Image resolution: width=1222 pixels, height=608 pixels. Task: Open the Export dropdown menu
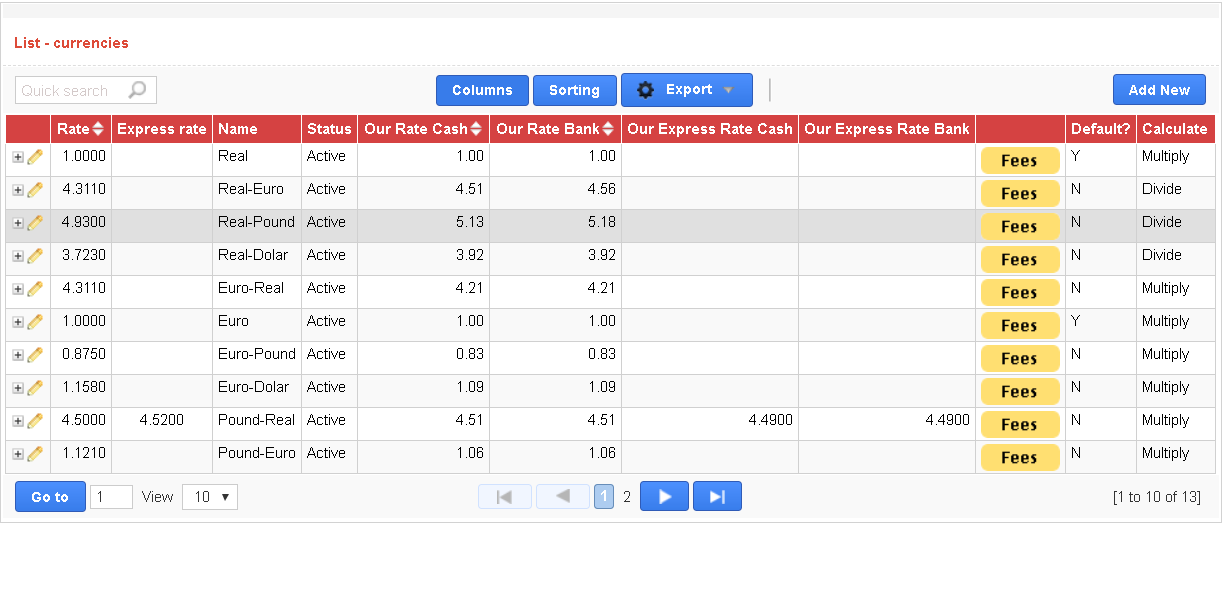[687, 90]
